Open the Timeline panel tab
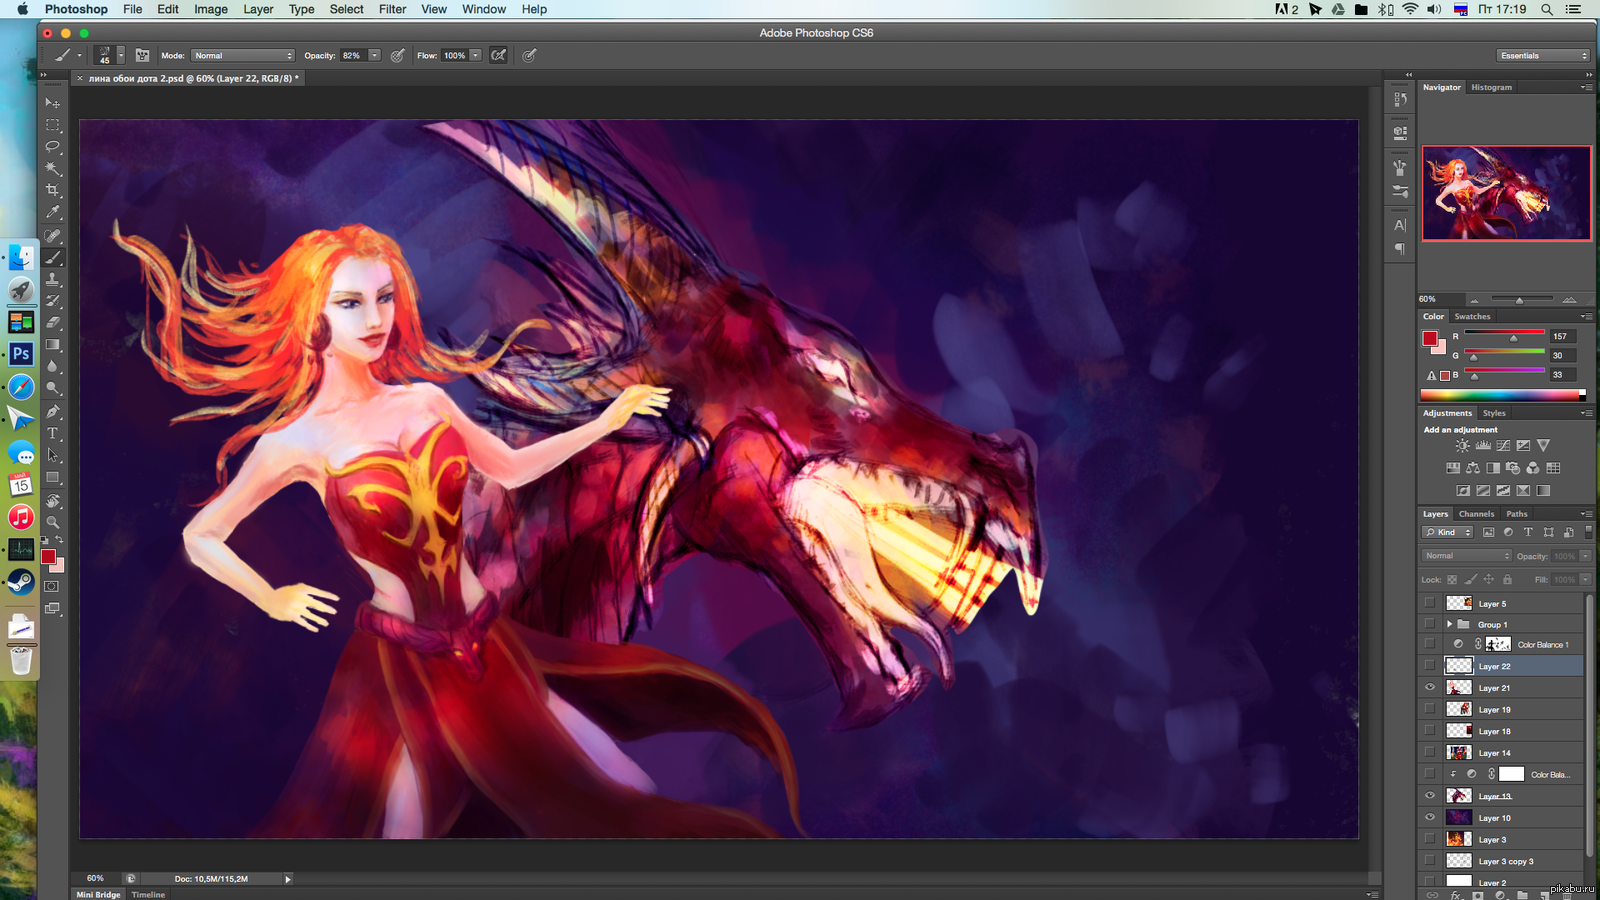Screen dimensions: 1600x900 click(148, 894)
